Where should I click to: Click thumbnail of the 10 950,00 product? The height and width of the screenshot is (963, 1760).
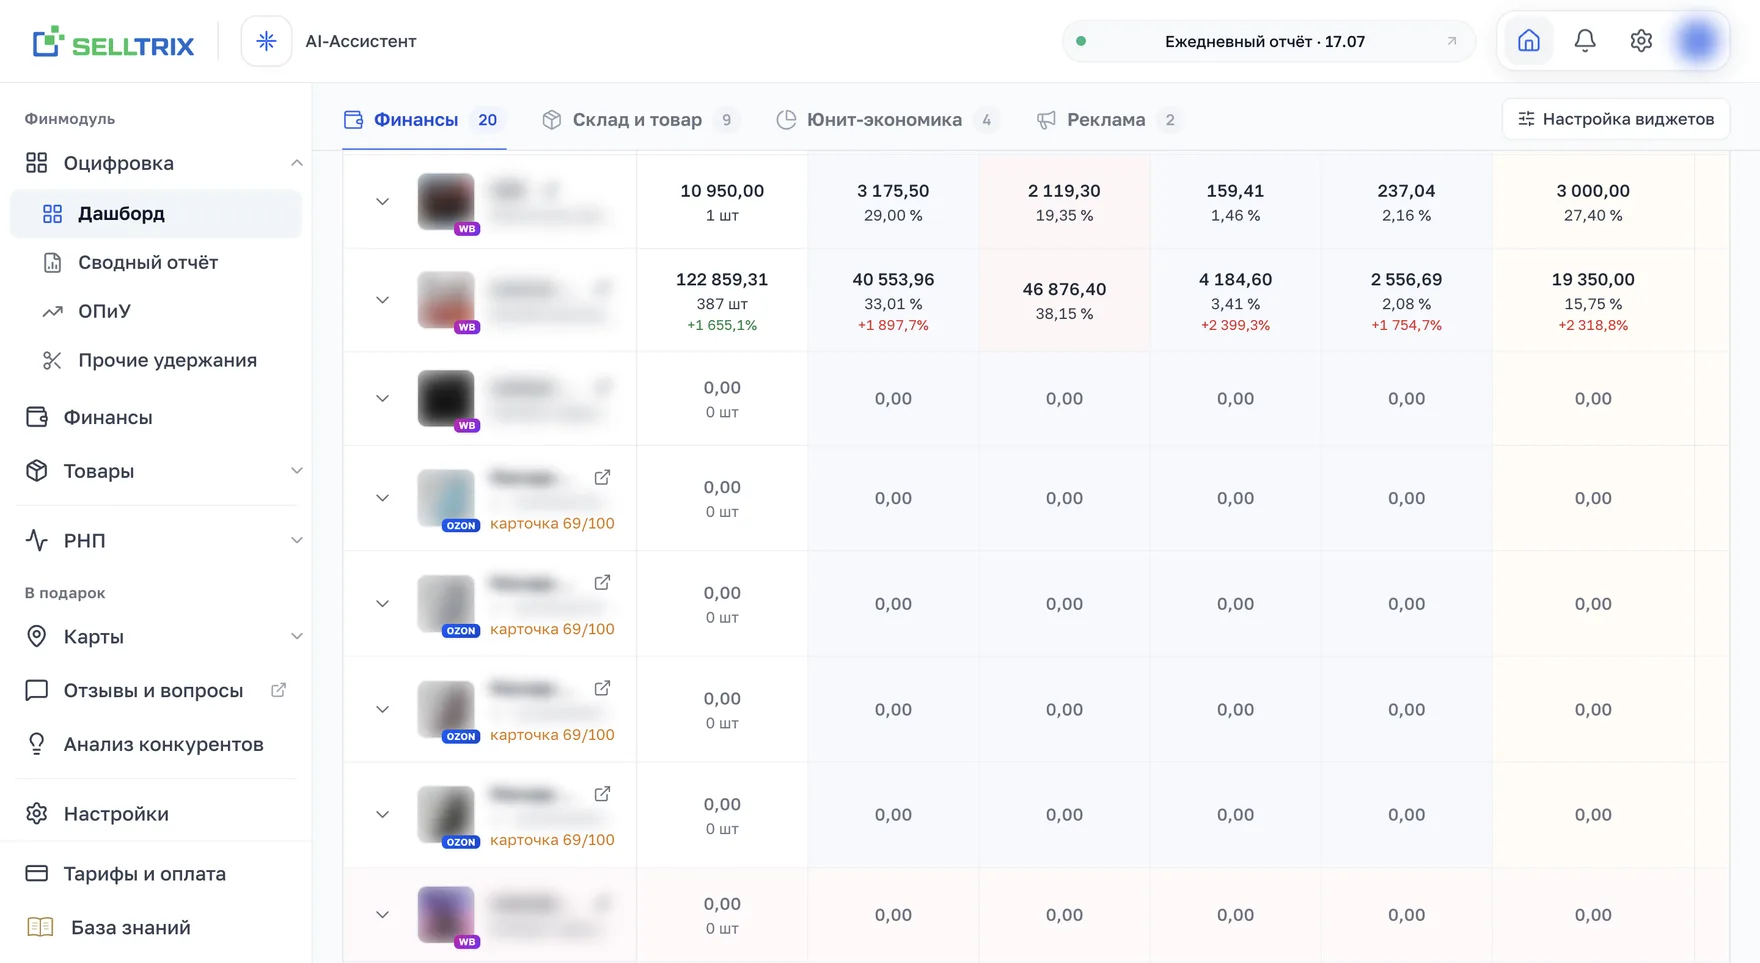pos(446,201)
